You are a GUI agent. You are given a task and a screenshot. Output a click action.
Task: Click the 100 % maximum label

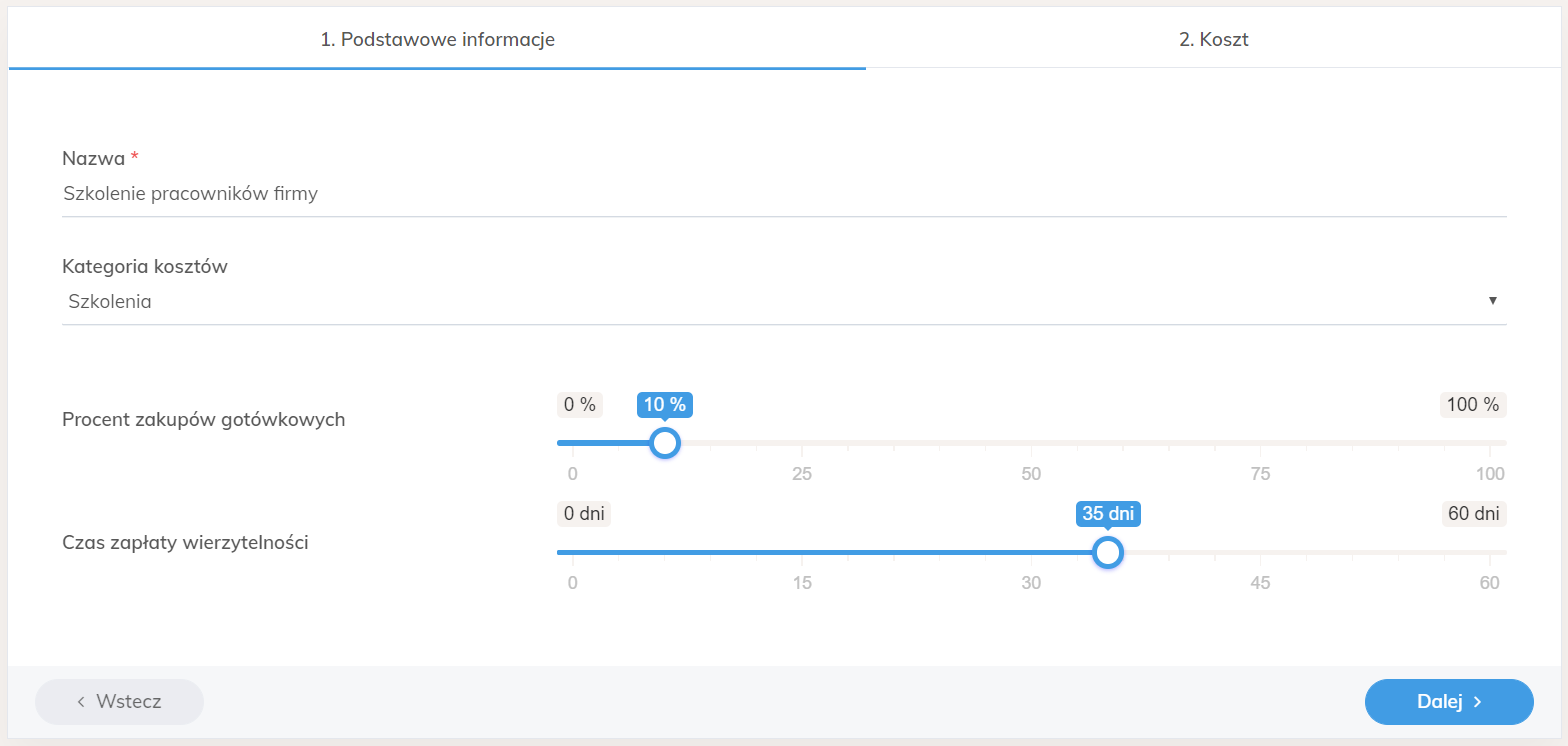click(x=1473, y=405)
